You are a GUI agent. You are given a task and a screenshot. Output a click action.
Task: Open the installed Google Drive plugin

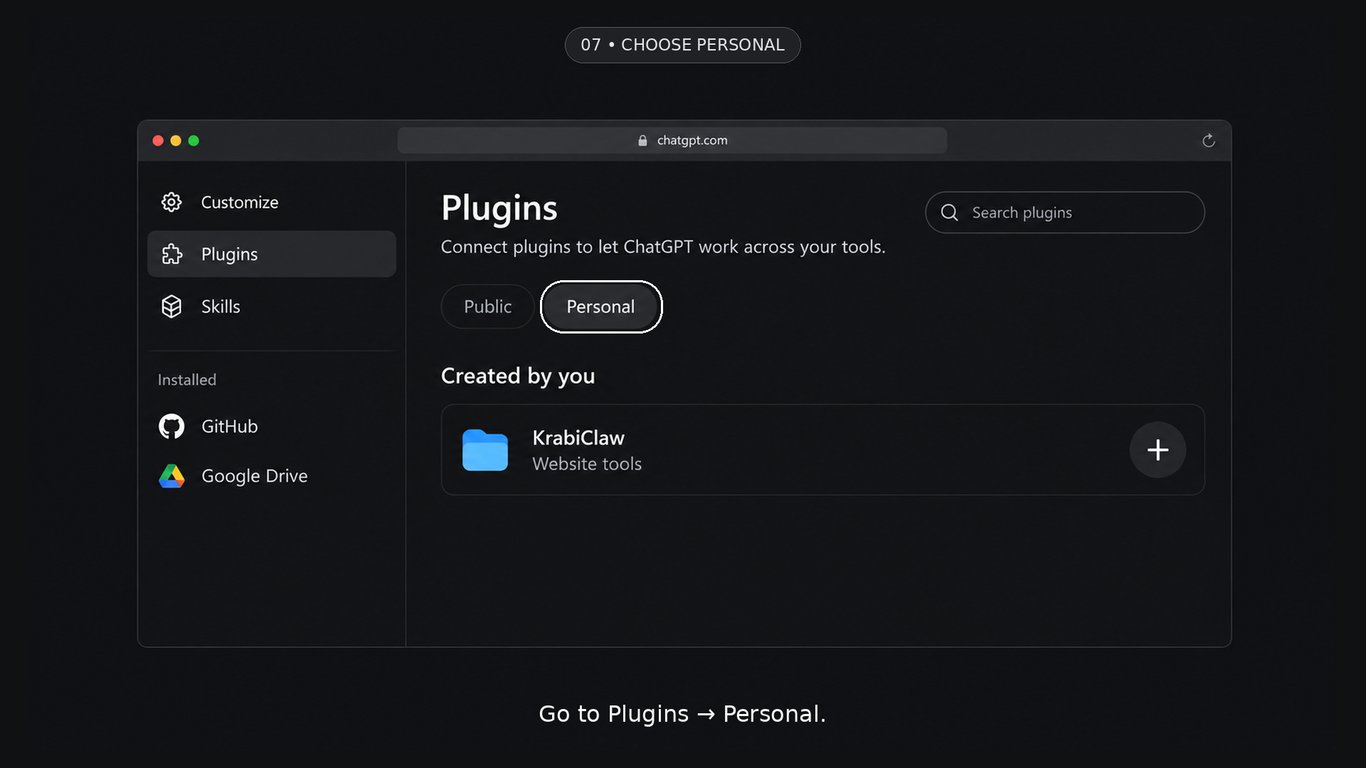[272, 476]
